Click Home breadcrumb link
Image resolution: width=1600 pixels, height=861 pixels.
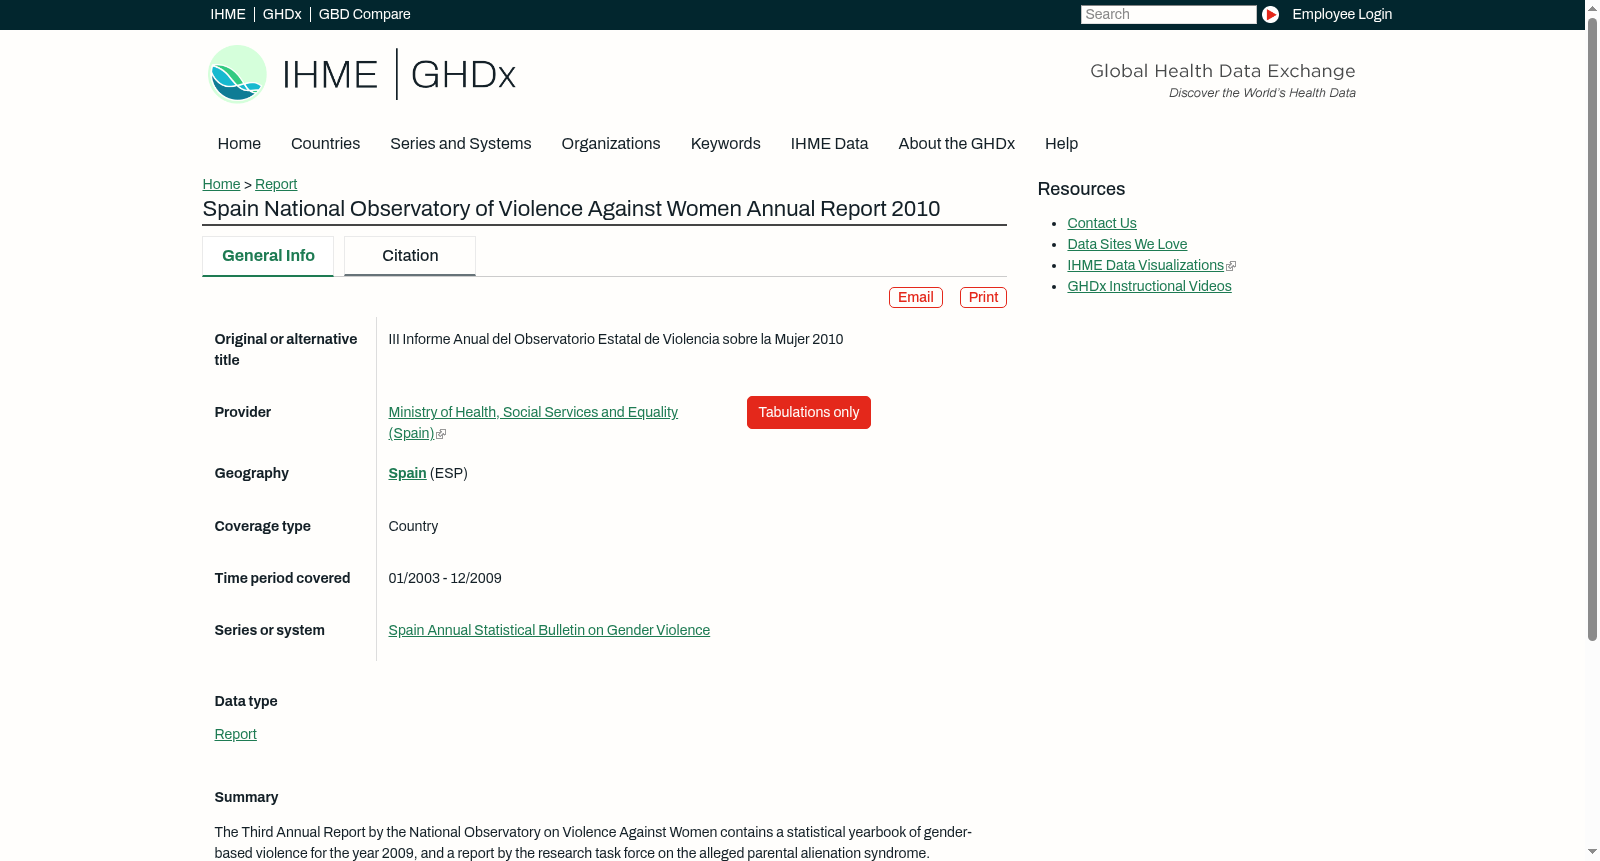pyautogui.click(x=221, y=184)
